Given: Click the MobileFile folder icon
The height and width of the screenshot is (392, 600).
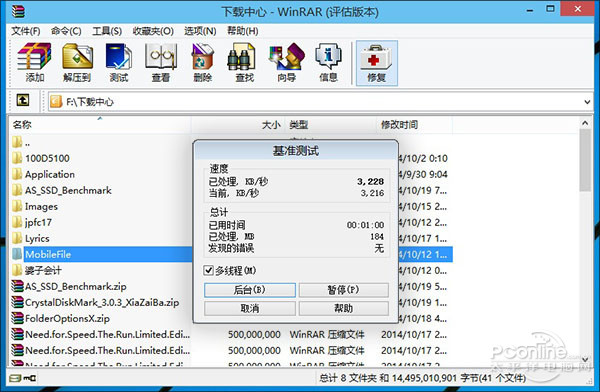Looking at the screenshot, I should (17, 254).
